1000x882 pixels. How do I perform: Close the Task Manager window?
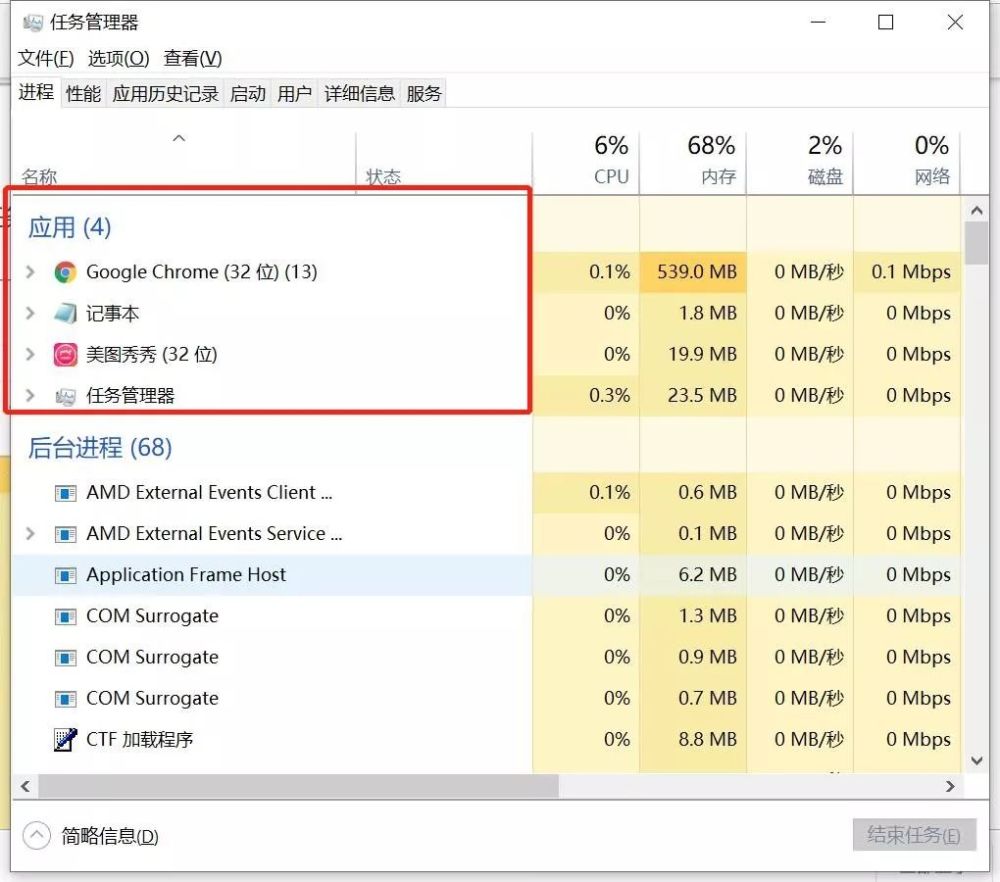955,22
